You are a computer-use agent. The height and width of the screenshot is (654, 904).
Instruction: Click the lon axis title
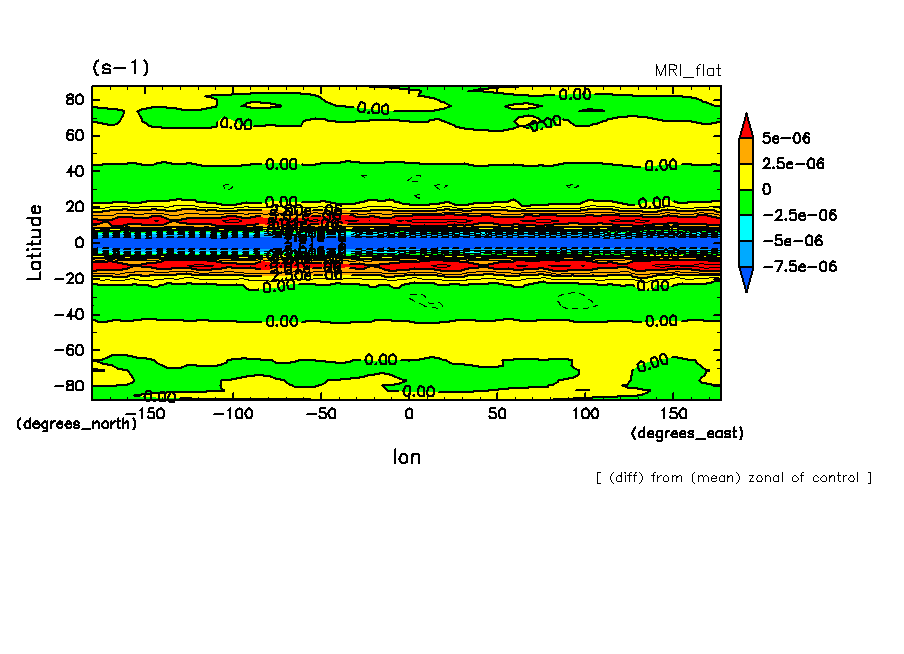pos(406,457)
